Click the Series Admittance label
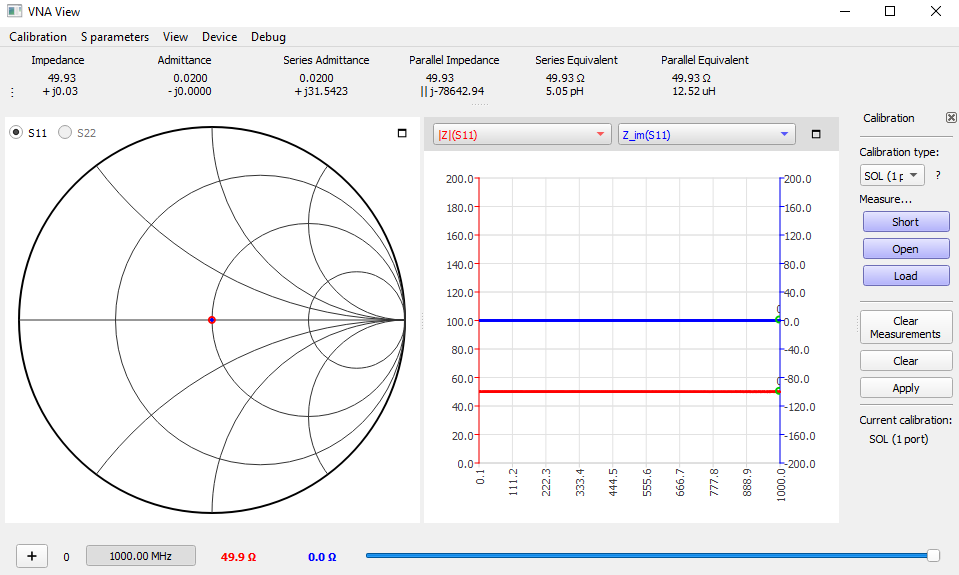 pyautogui.click(x=326, y=60)
